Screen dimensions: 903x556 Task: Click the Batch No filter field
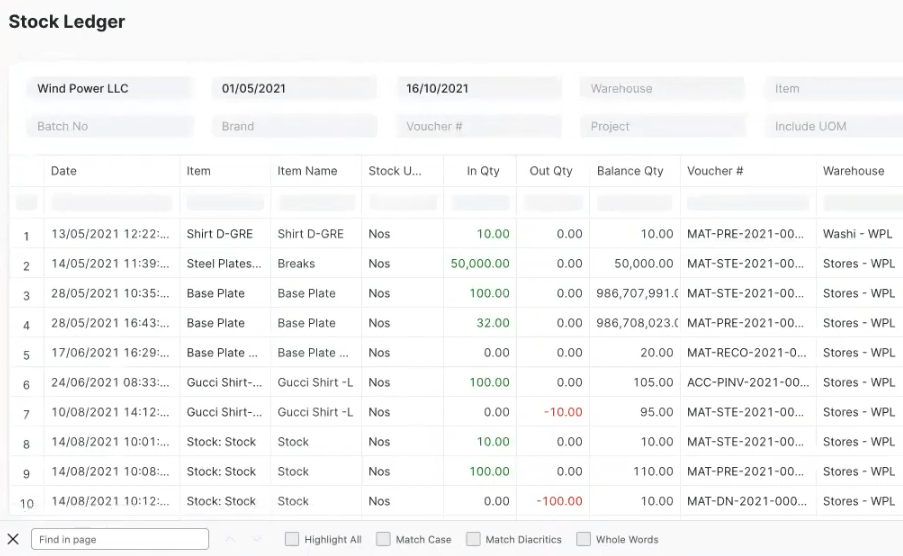(108, 126)
